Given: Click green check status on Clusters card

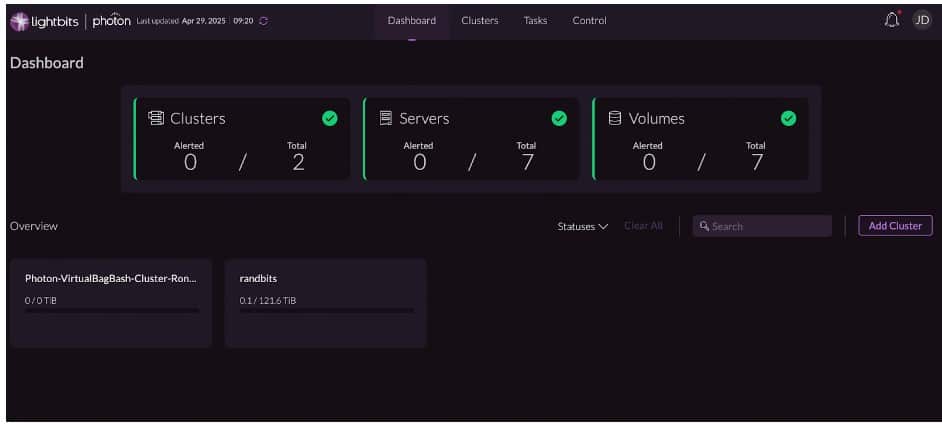Looking at the screenshot, I should tap(329, 118).
